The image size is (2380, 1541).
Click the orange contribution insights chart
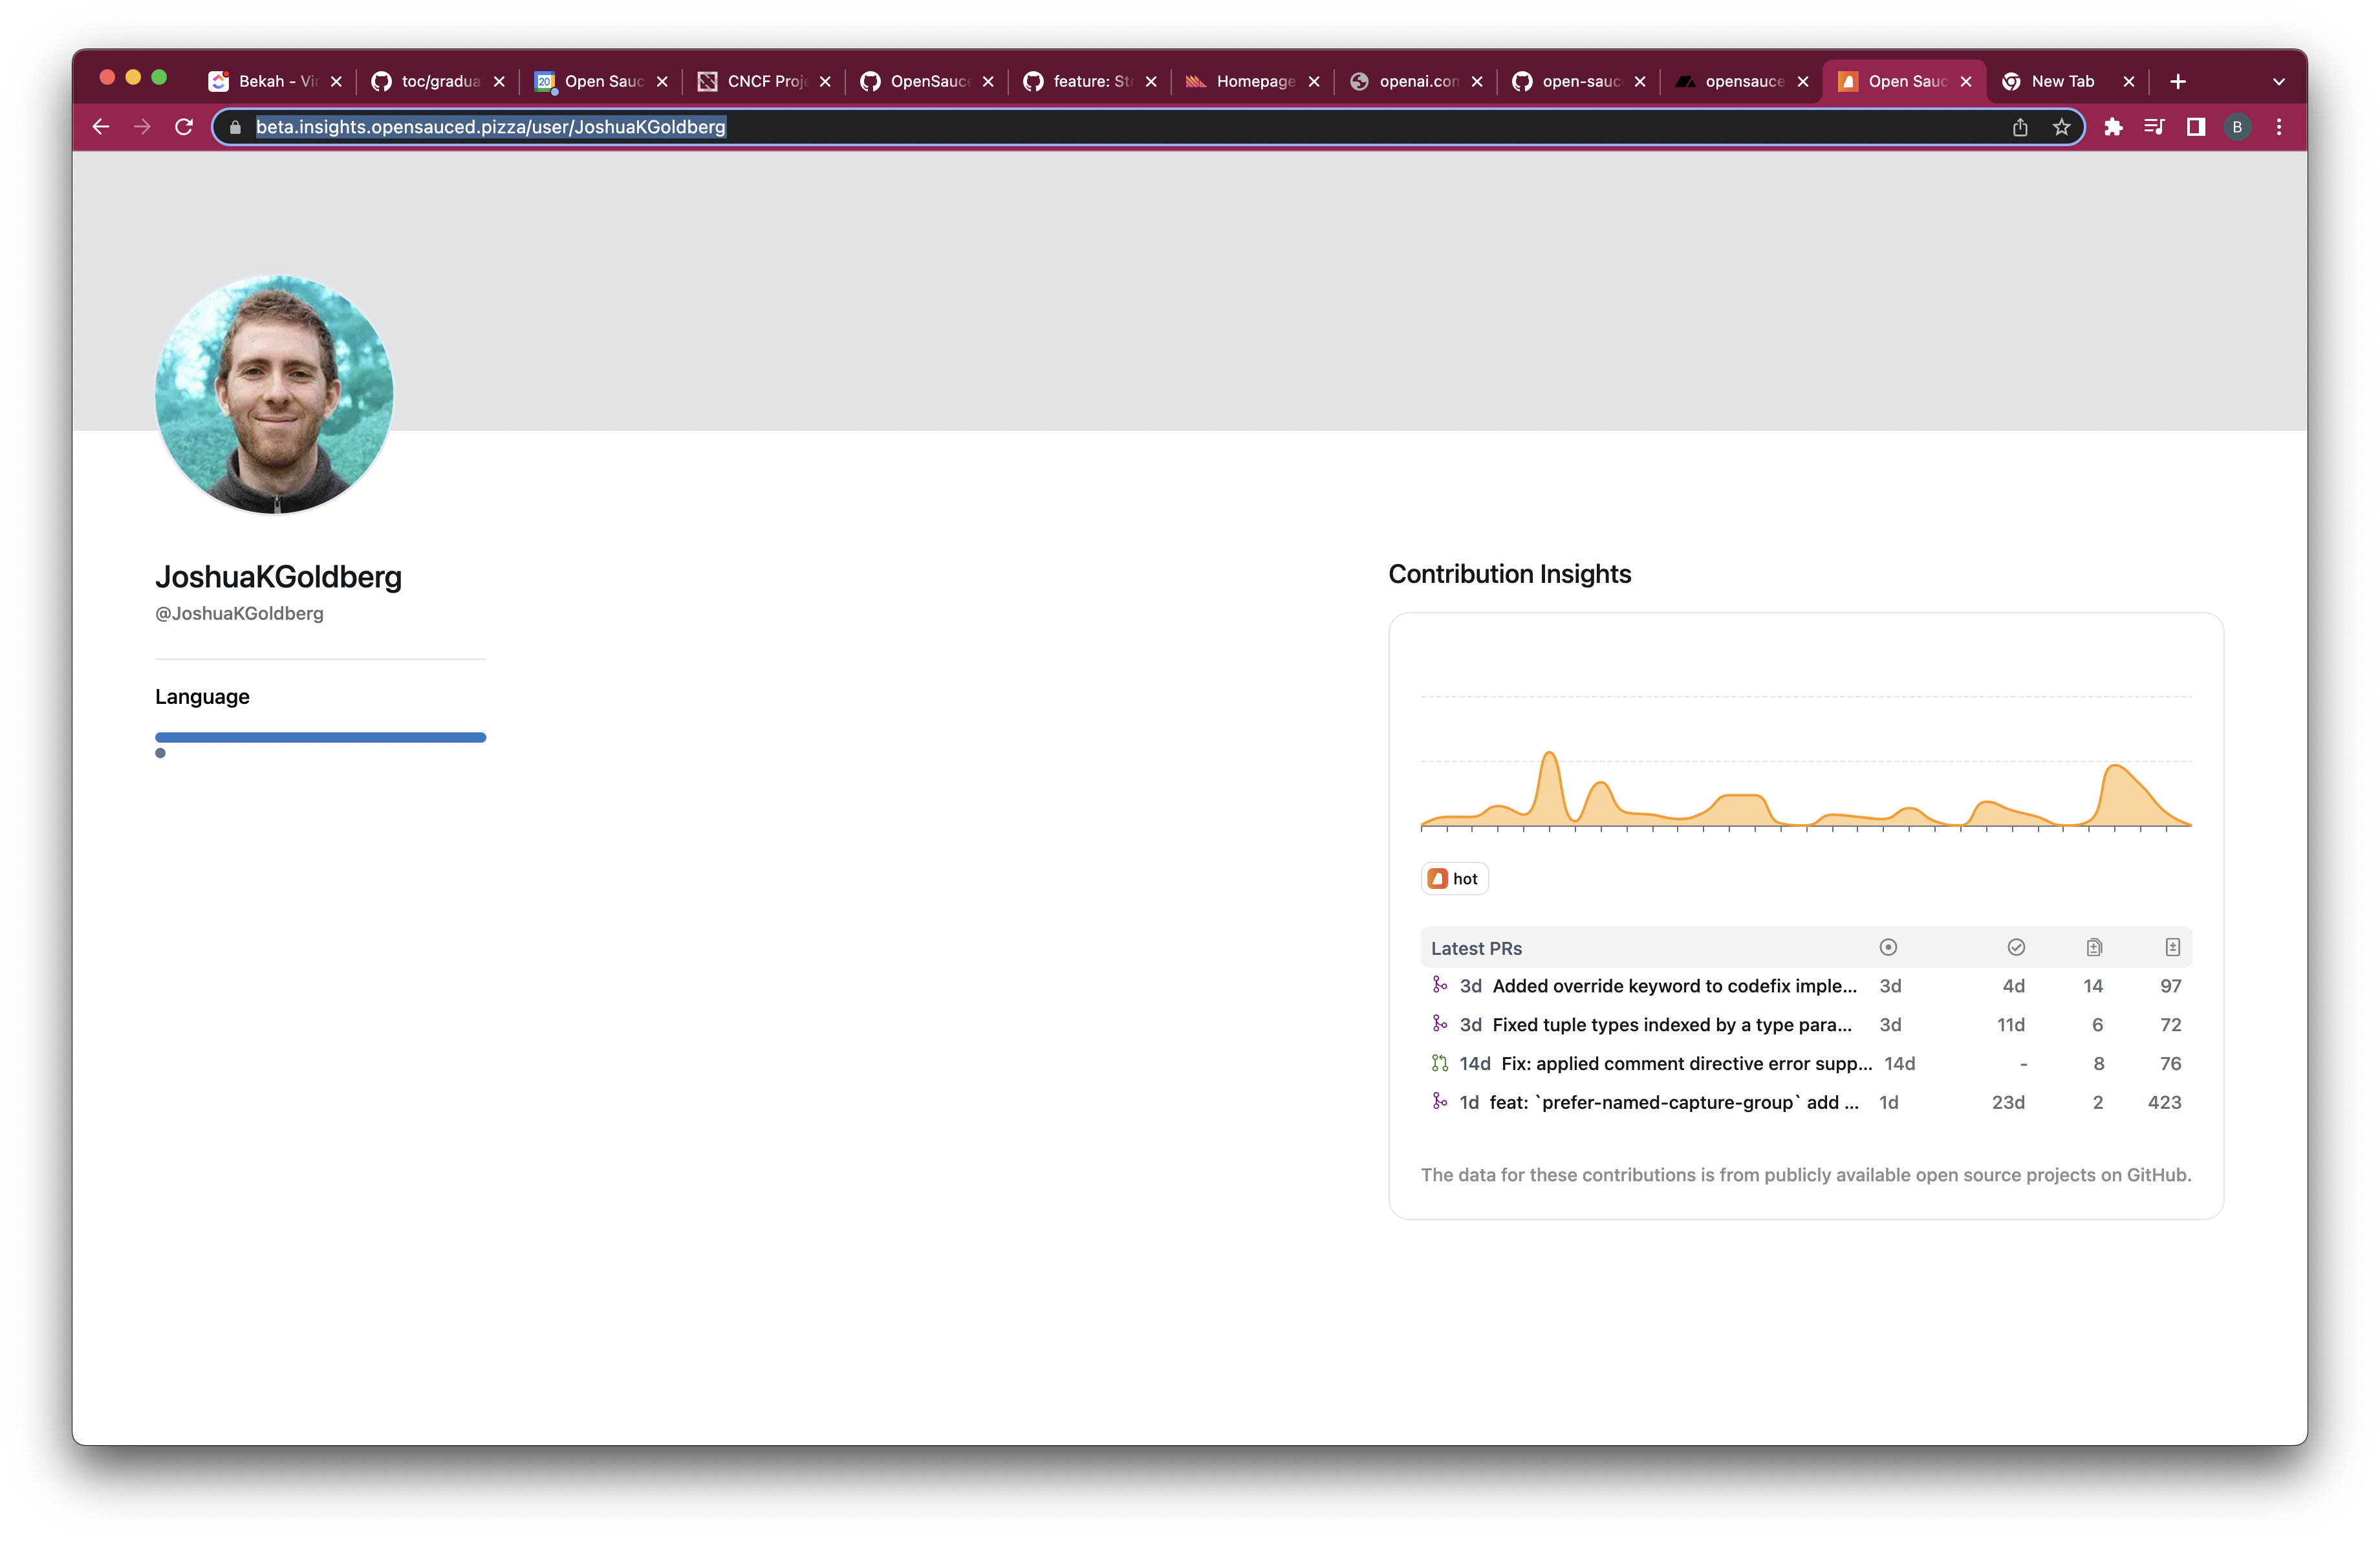1805,790
